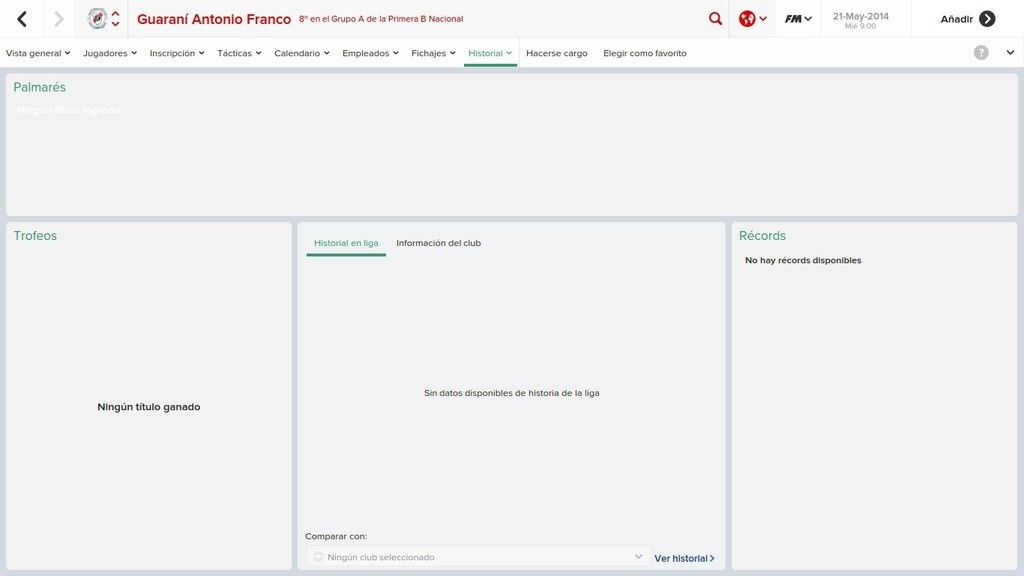Open the Fichajes menu

[x=433, y=53]
